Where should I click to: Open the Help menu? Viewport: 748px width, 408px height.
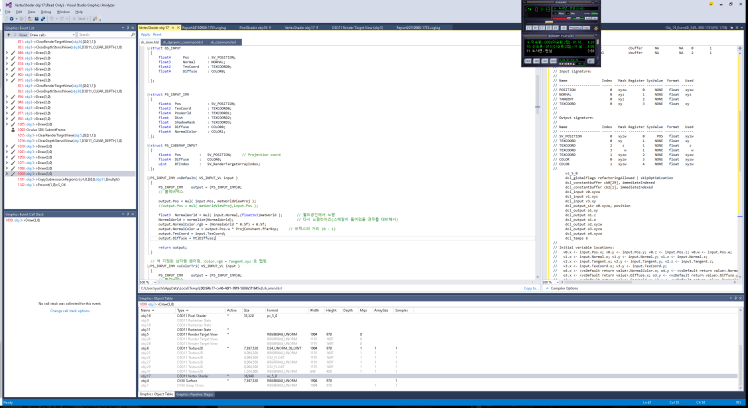tap(79, 12)
